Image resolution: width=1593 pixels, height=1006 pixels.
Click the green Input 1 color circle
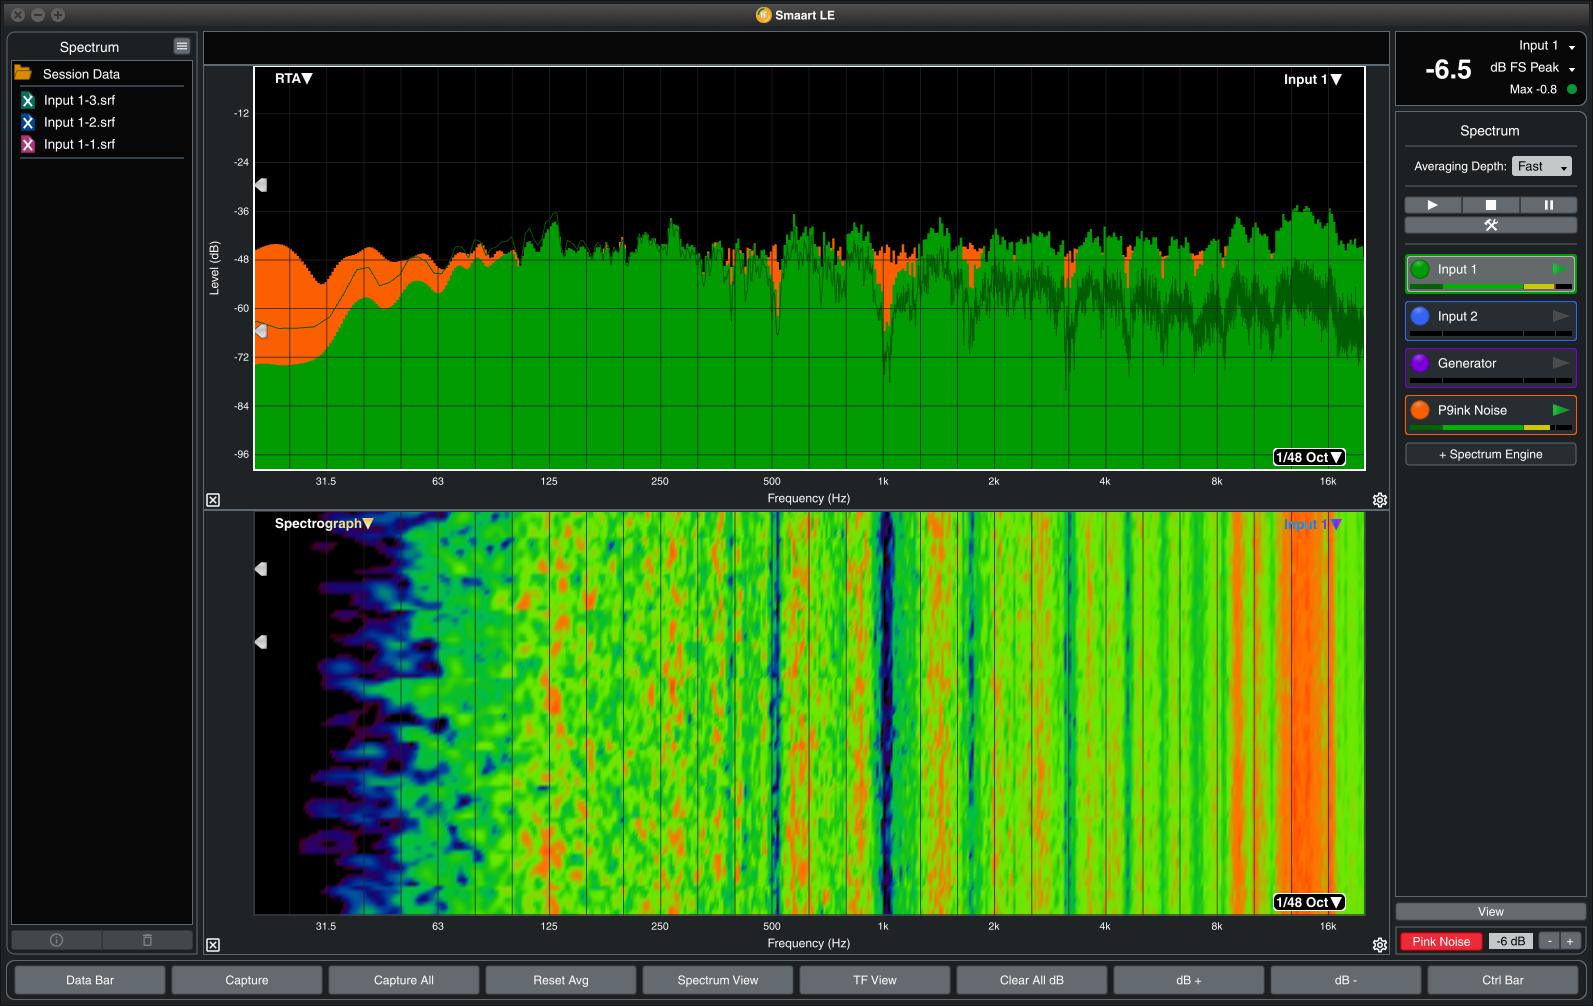coord(1420,269)
